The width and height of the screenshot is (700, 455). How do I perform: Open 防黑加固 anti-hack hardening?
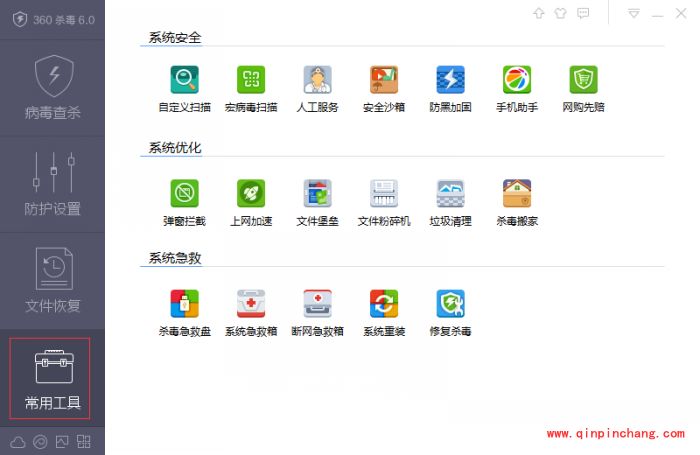pos(450,88)
